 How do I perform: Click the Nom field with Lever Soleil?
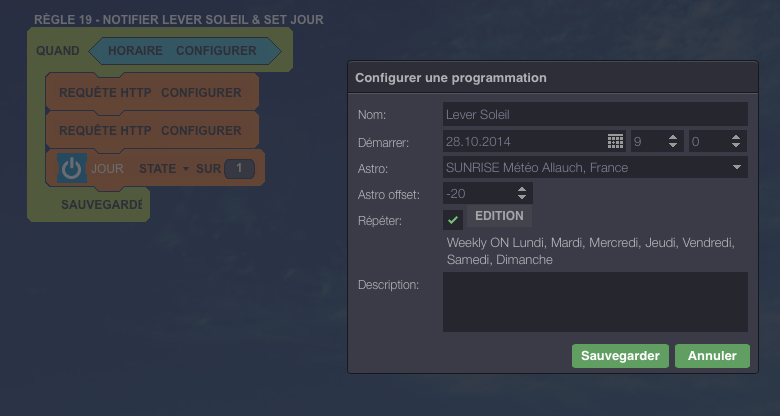coord(595,115)
